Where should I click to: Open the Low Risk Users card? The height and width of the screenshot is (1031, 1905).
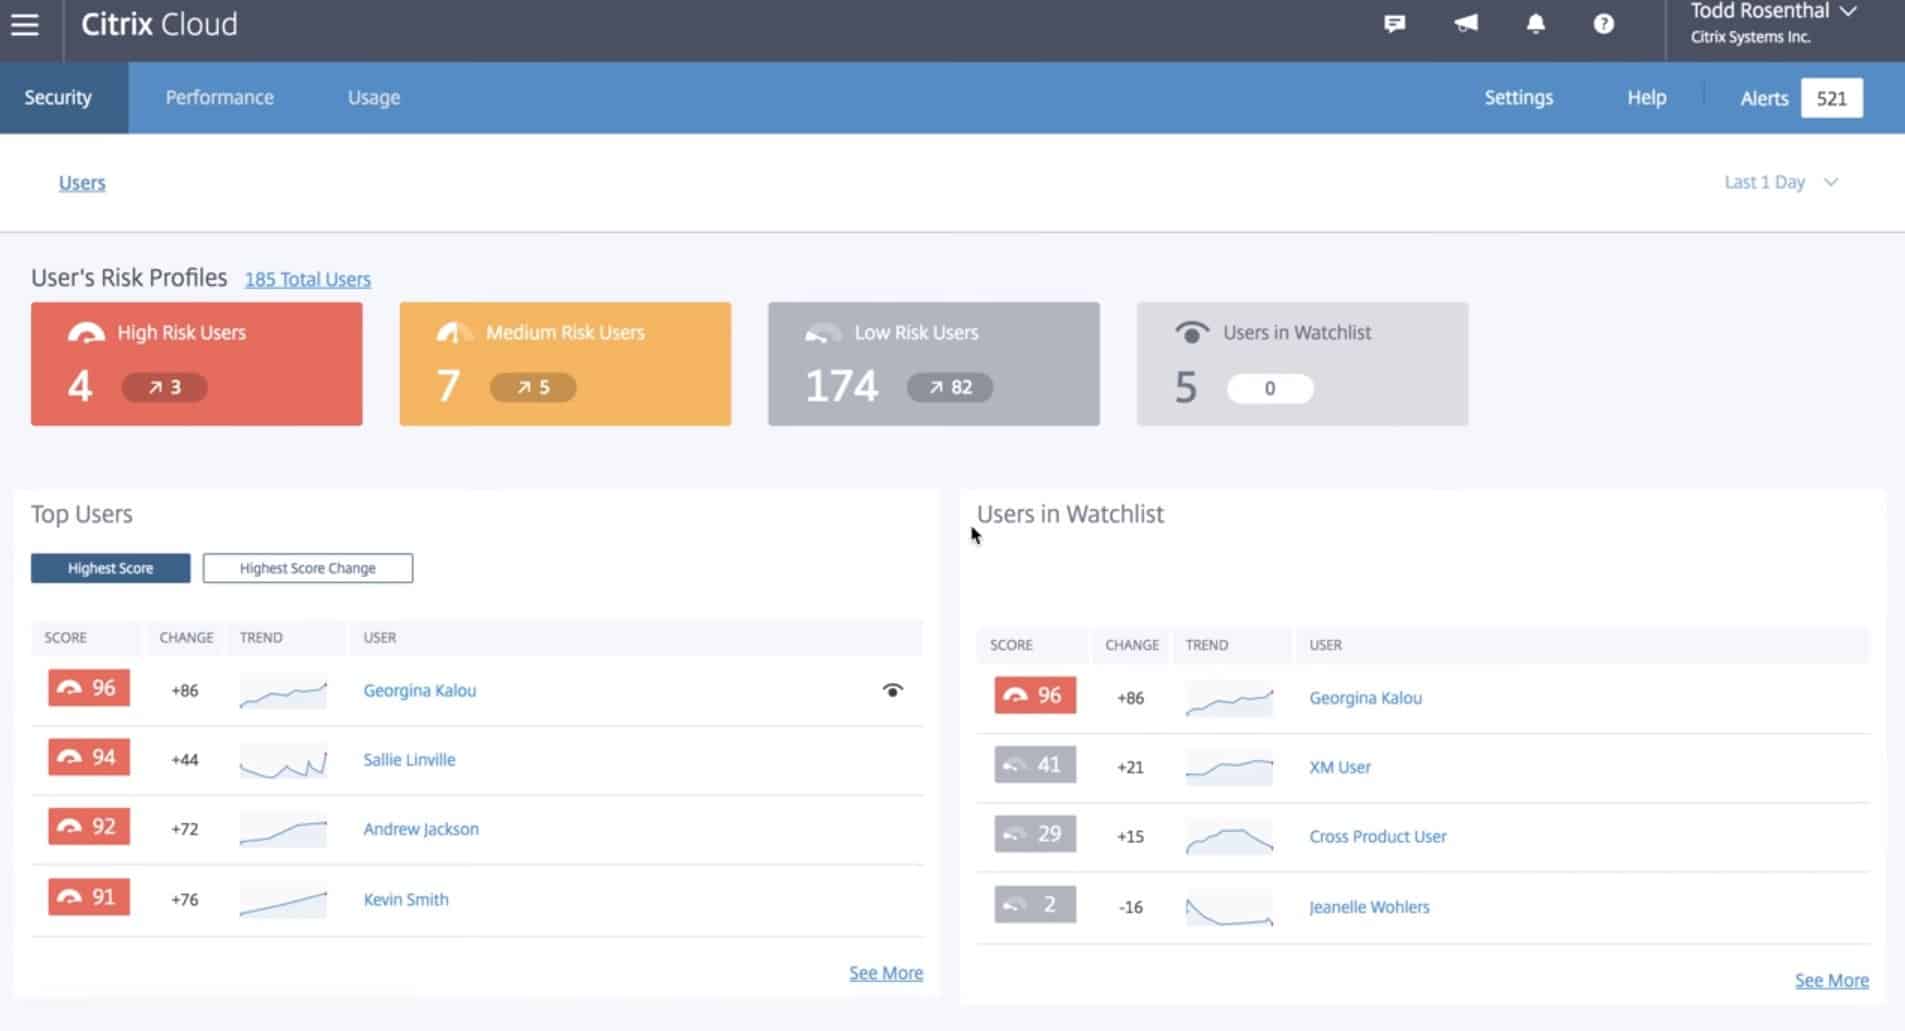[934, 364]
